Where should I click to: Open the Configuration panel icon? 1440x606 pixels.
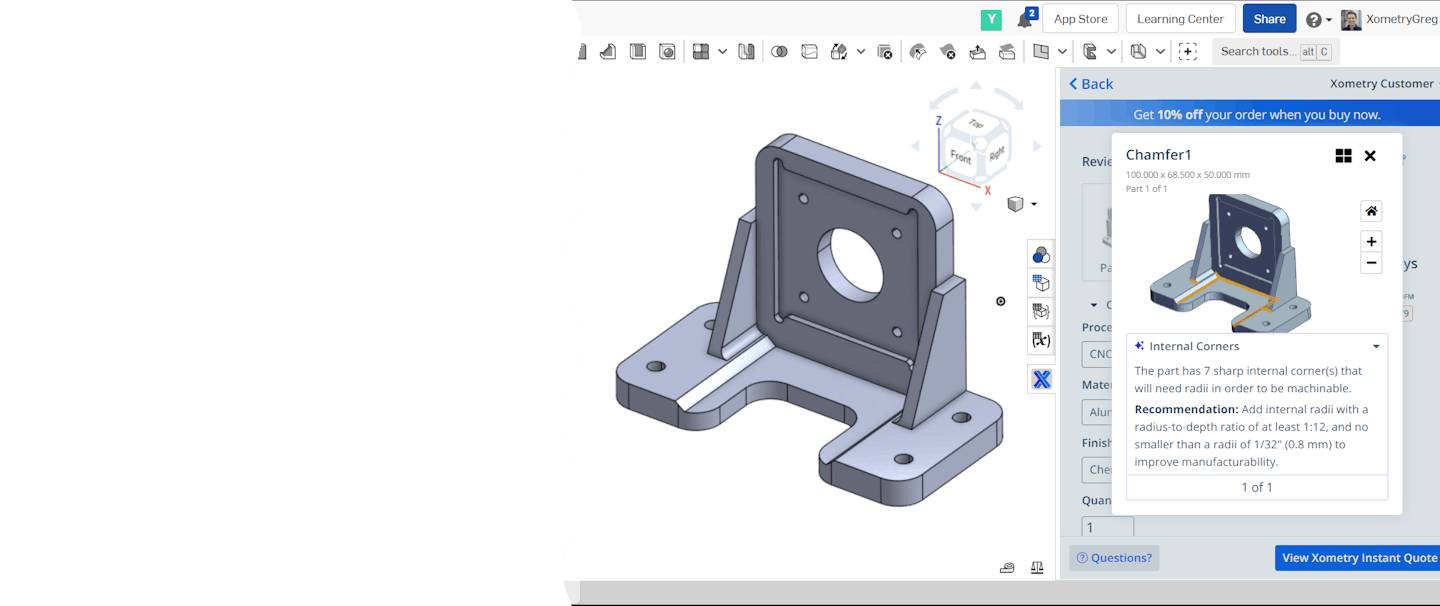(1041, 283)
